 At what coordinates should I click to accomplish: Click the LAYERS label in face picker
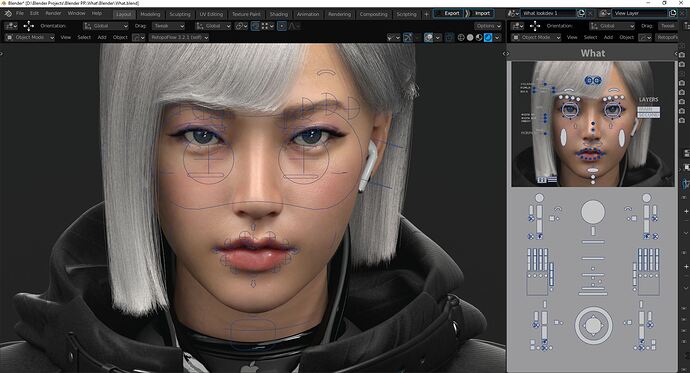pos(648,99)
